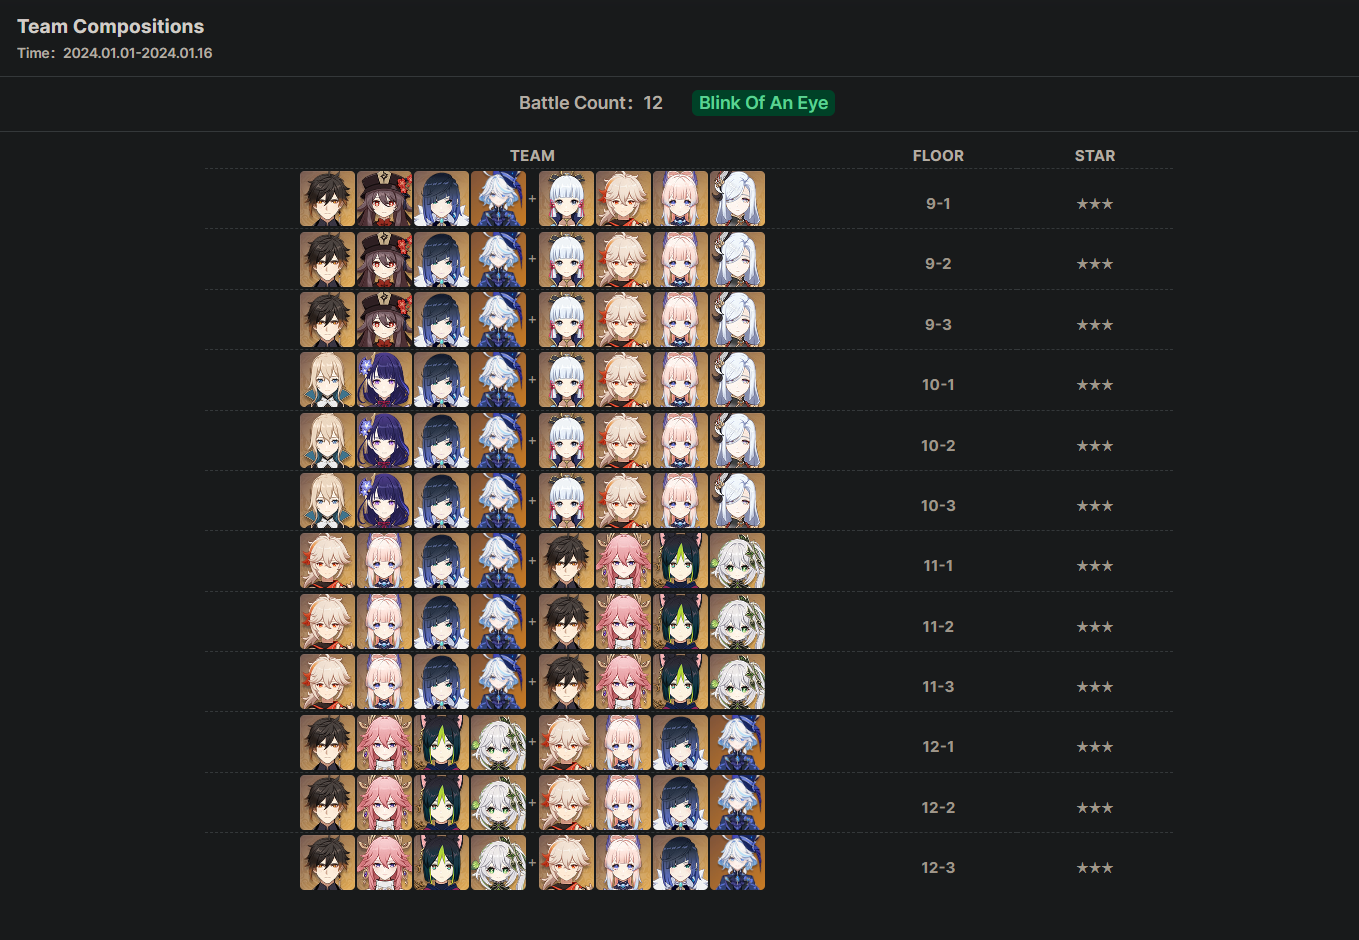Open Kokomi's avatar in the 9-1 row

680,199
